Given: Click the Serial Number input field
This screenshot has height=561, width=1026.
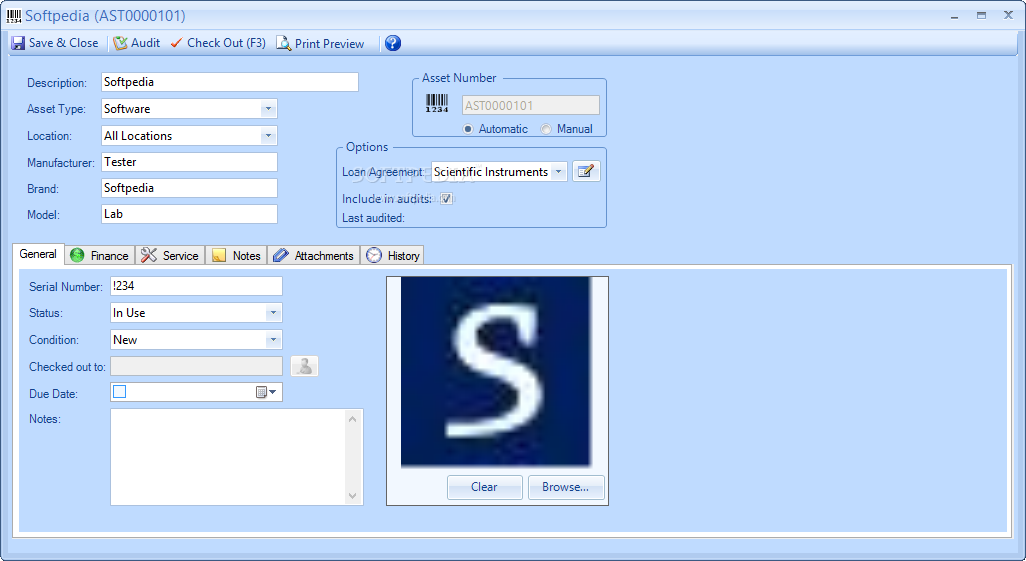Looking at the screenshot, I should click(196, 286).
